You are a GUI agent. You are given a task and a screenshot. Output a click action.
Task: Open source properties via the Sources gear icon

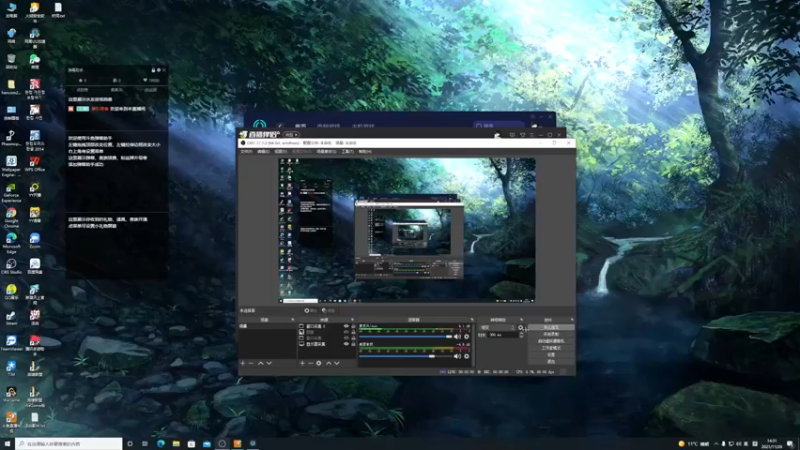click(x=318, y=363)
